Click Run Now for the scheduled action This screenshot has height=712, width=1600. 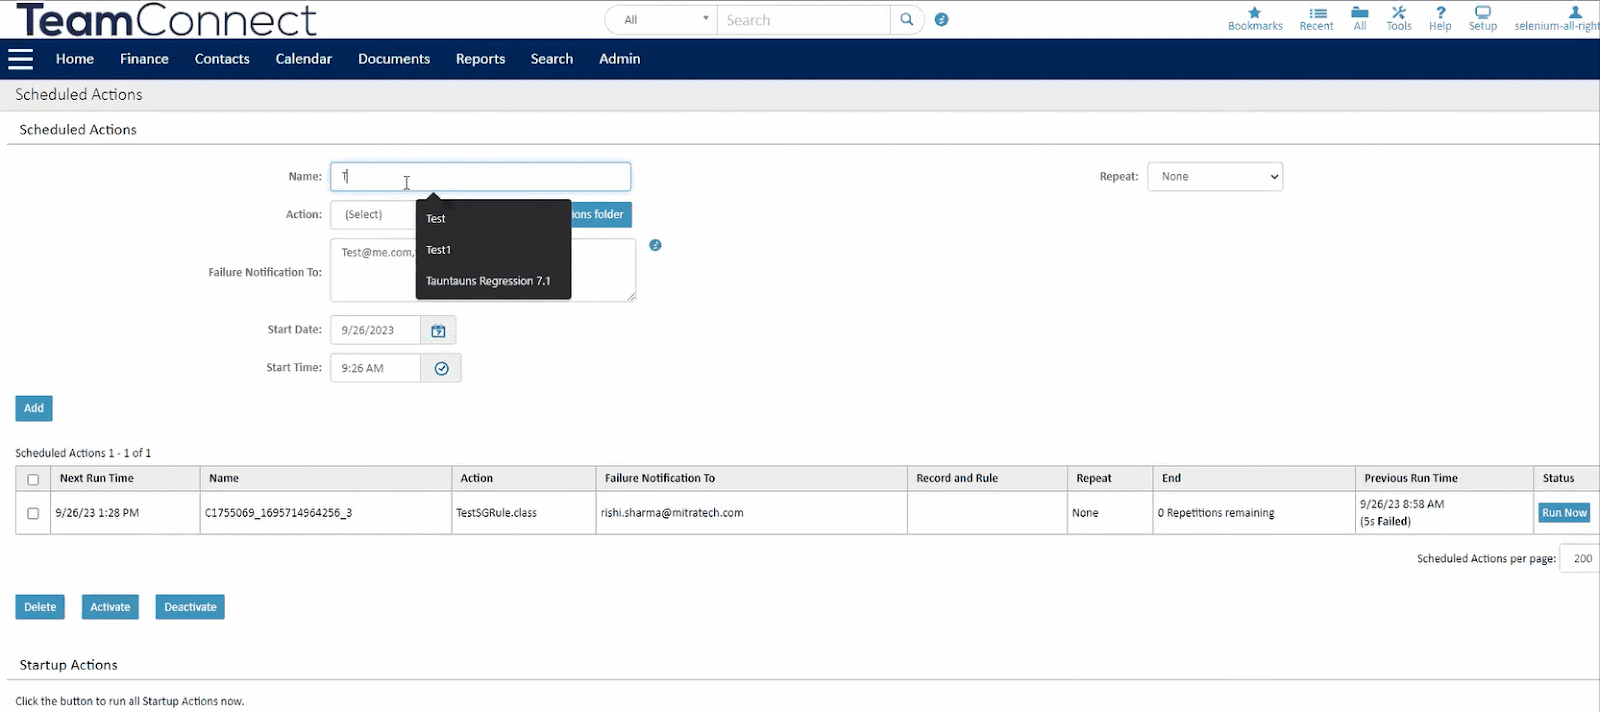pos(1563,513)
